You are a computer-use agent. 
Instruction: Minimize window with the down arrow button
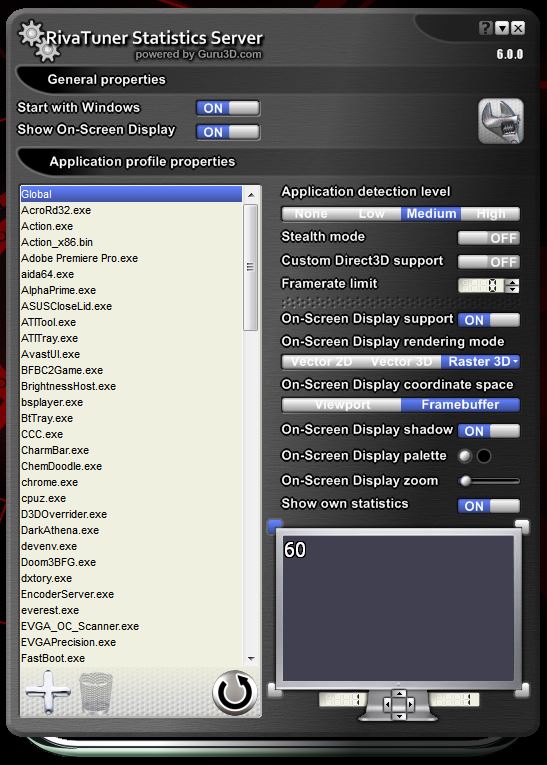502,28
